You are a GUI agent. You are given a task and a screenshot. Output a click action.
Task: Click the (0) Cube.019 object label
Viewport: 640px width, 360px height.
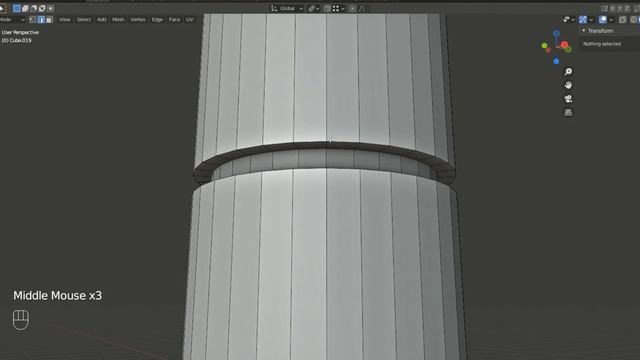point(17,40)
